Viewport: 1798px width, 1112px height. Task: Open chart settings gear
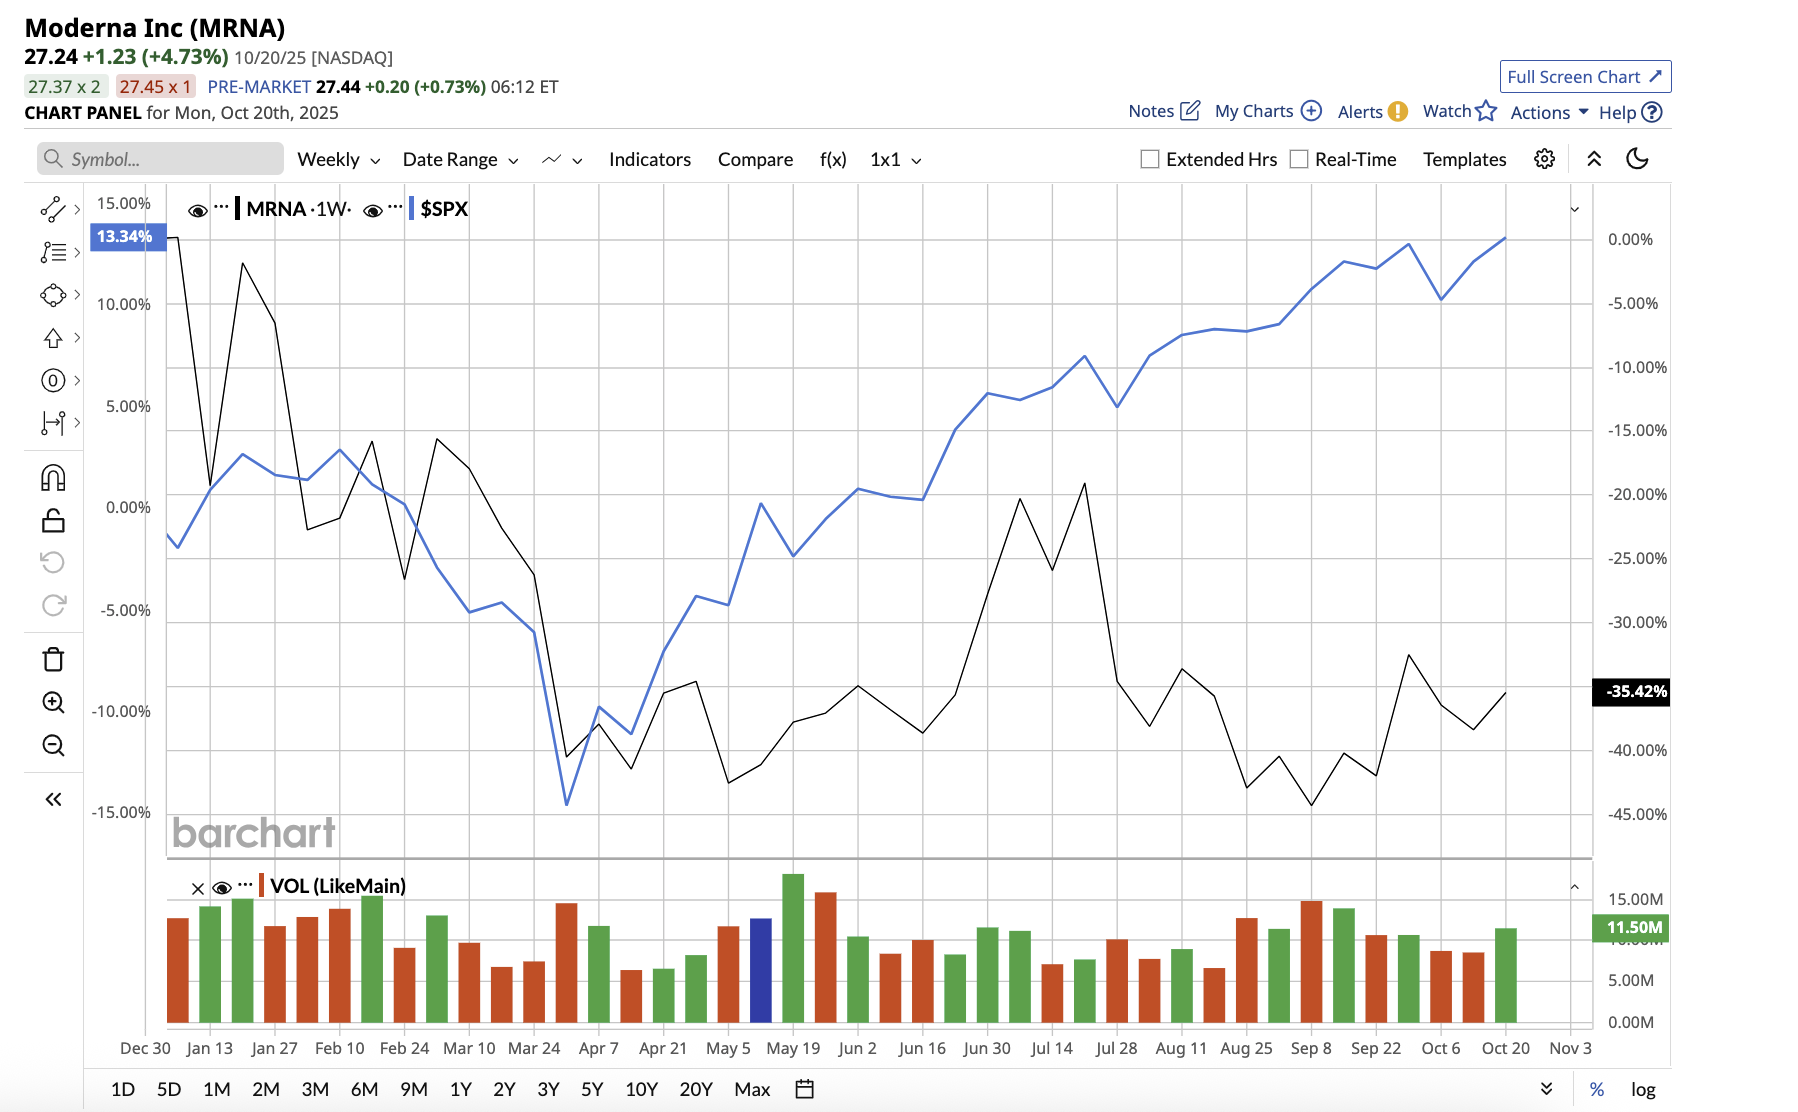pyautogui.click(x=1544, y=159)
